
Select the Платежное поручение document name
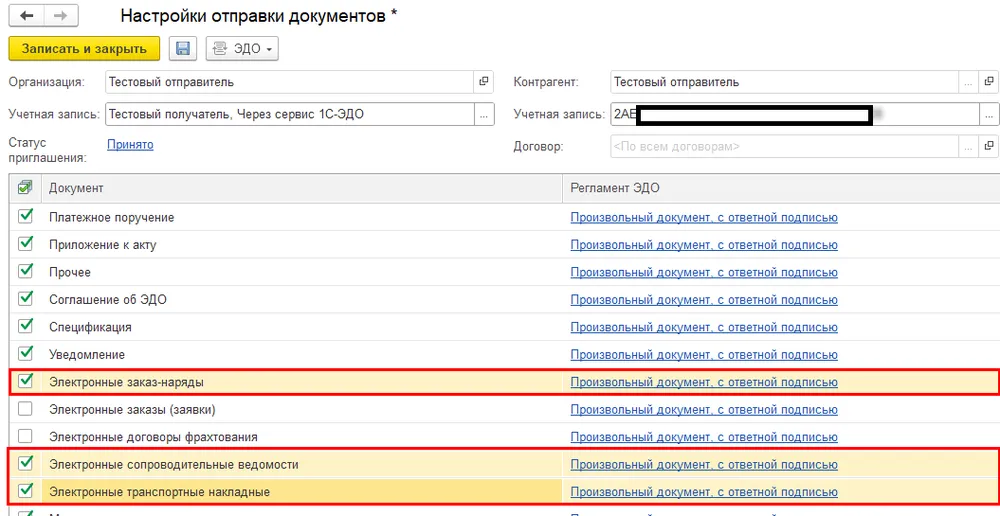click(x=112, y=217)
